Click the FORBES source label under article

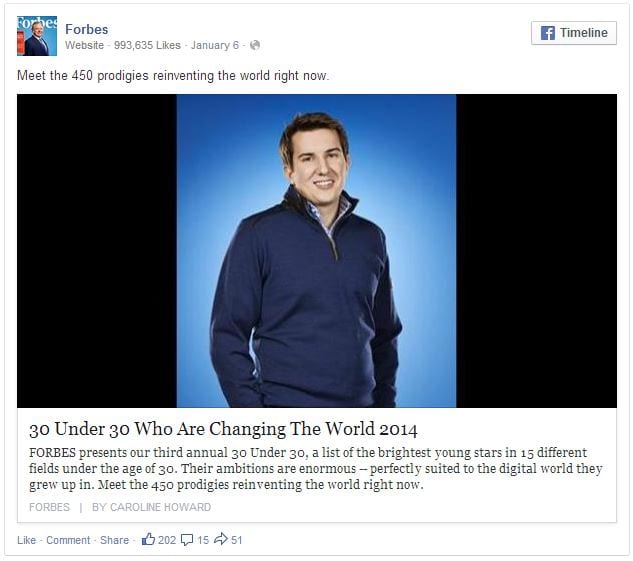(x=49, y=507)
